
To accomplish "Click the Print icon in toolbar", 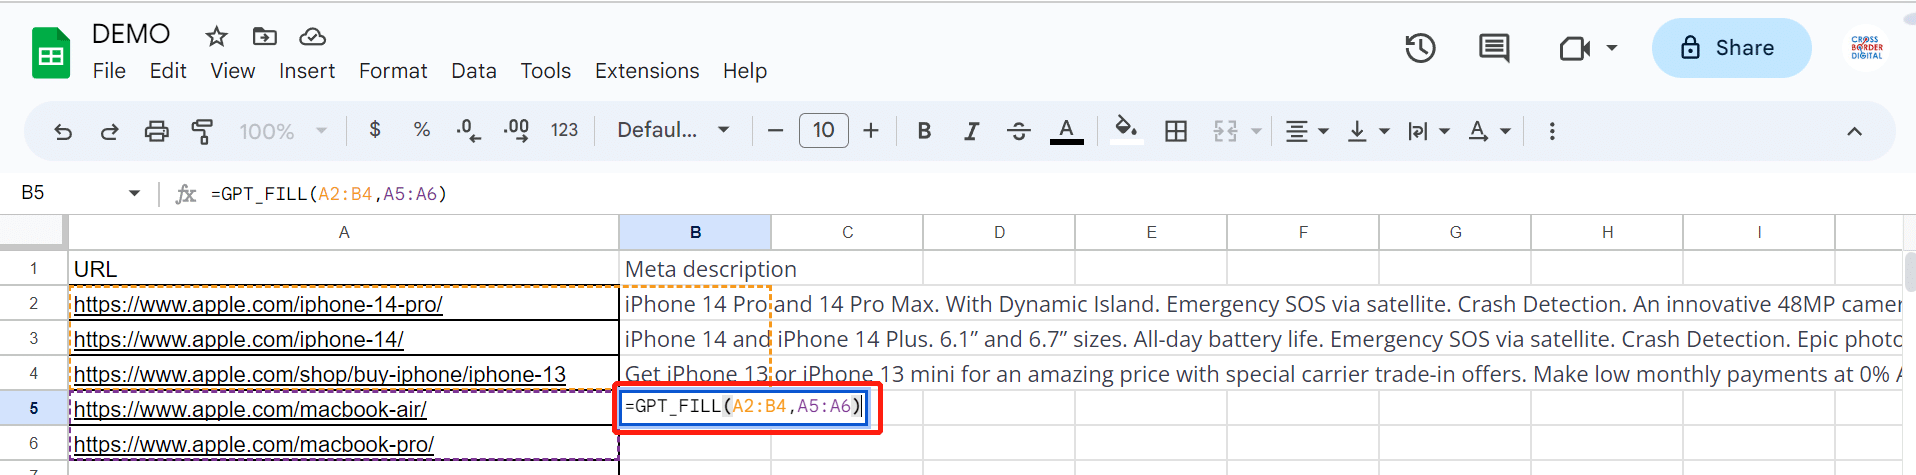I will click(x=156, y=131).
